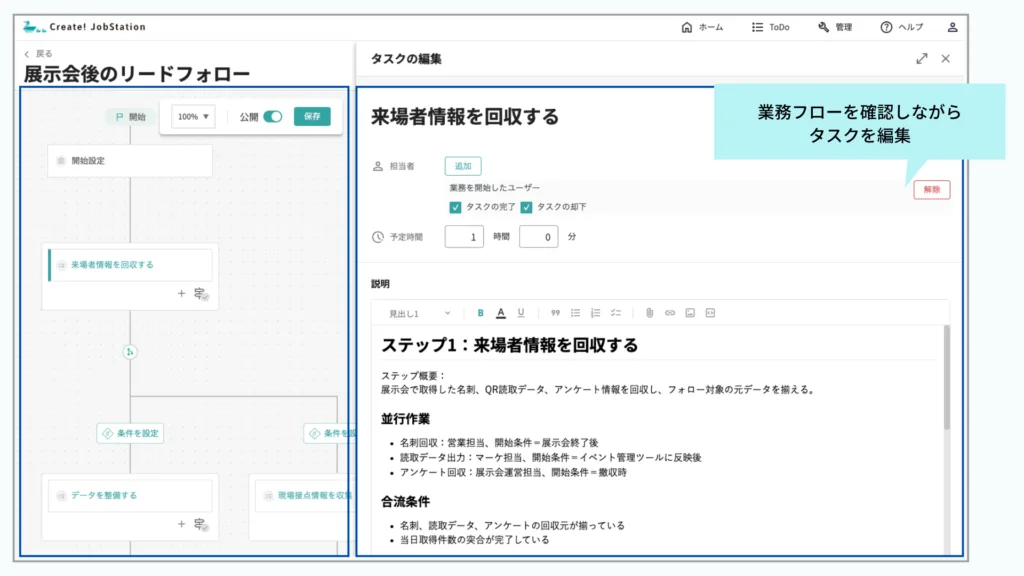Insert an image into the description
Screen dimensions: 1024x576
(690, 313)
